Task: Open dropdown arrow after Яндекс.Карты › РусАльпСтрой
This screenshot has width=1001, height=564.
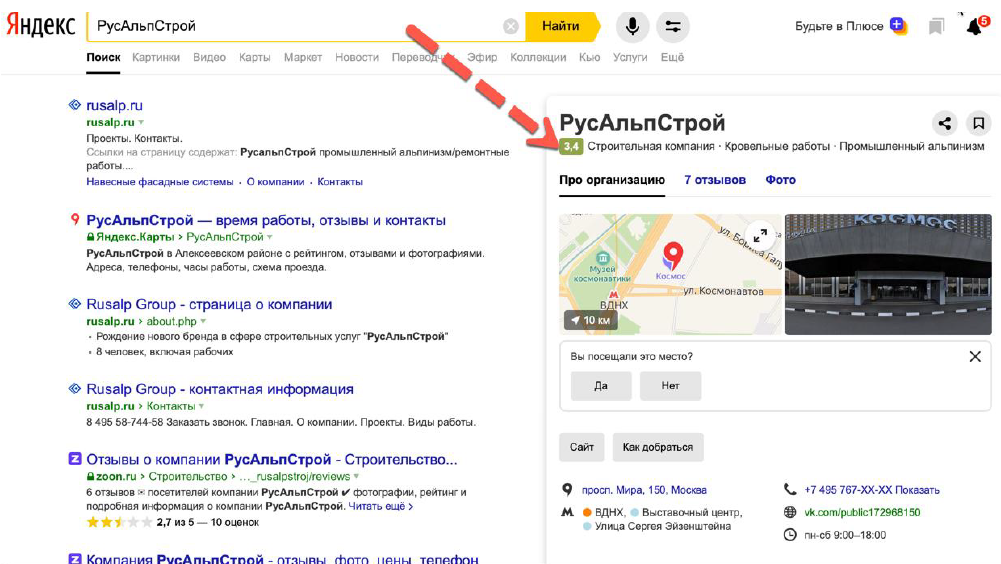Action: click(x=270, y=237)
